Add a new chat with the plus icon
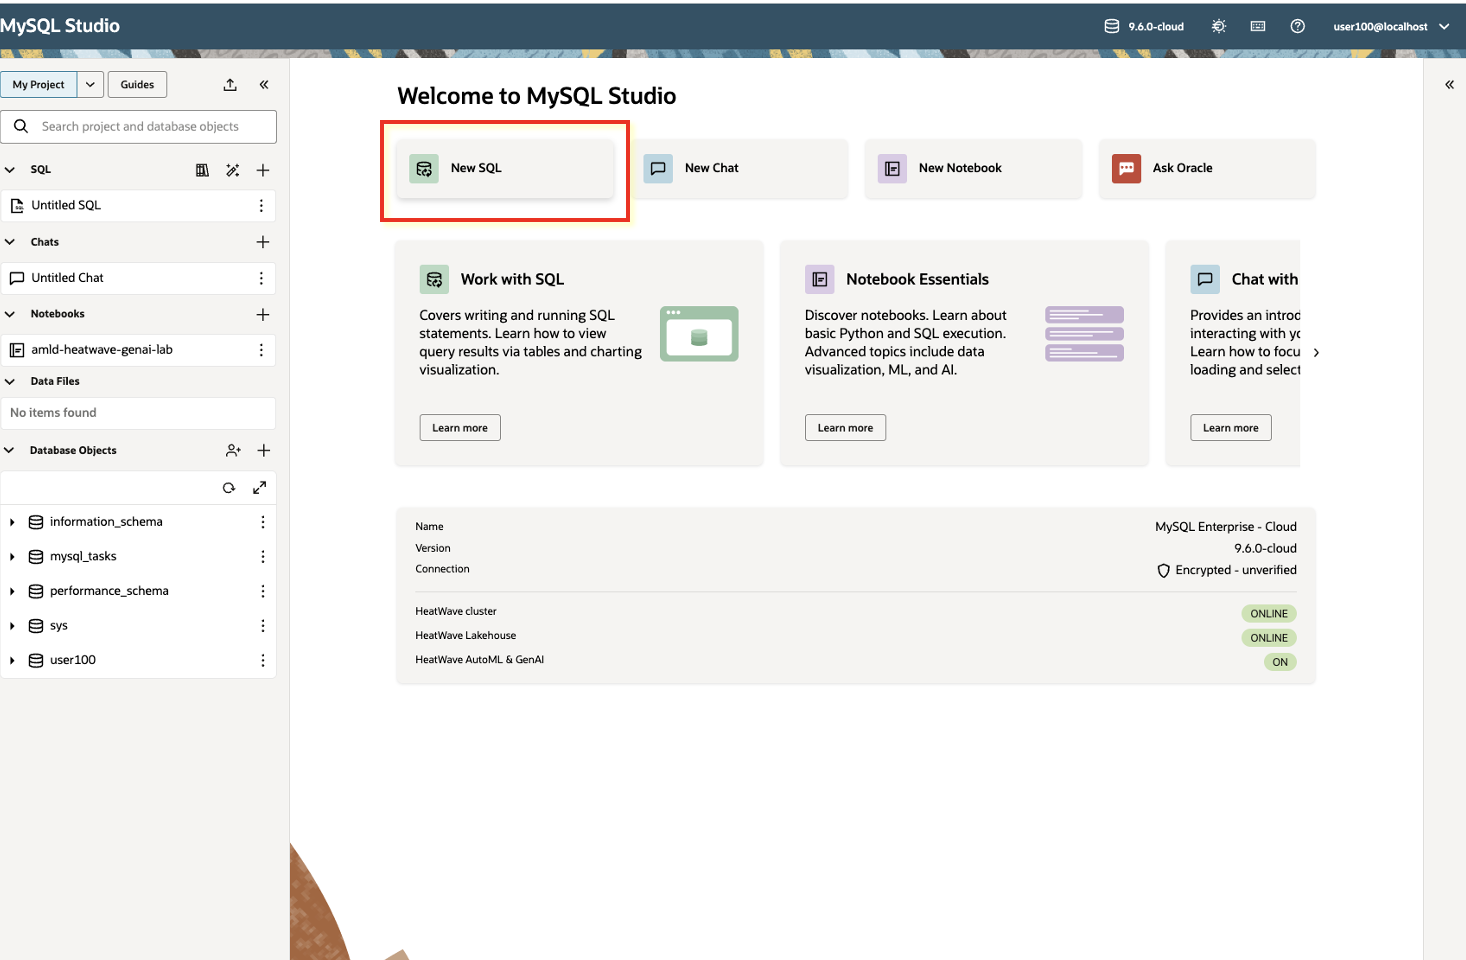The image size is (1466, 960). coord(263,242)
